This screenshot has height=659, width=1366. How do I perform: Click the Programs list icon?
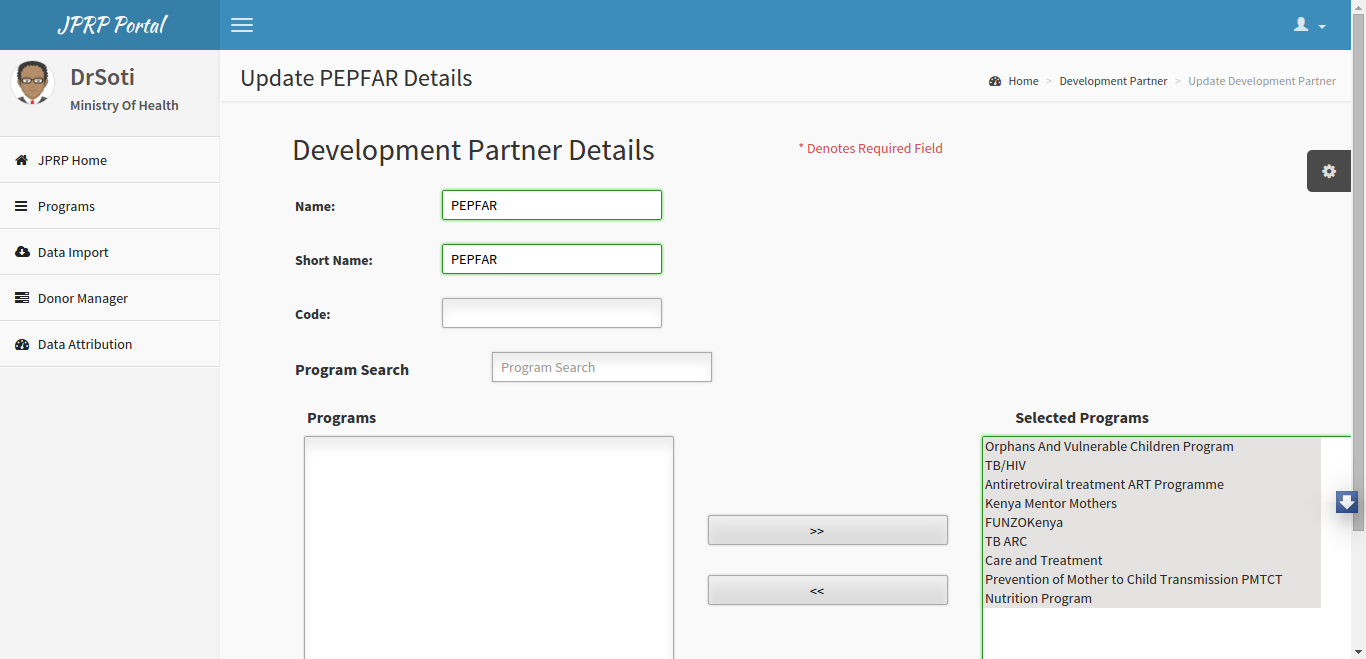click(22, 206)
